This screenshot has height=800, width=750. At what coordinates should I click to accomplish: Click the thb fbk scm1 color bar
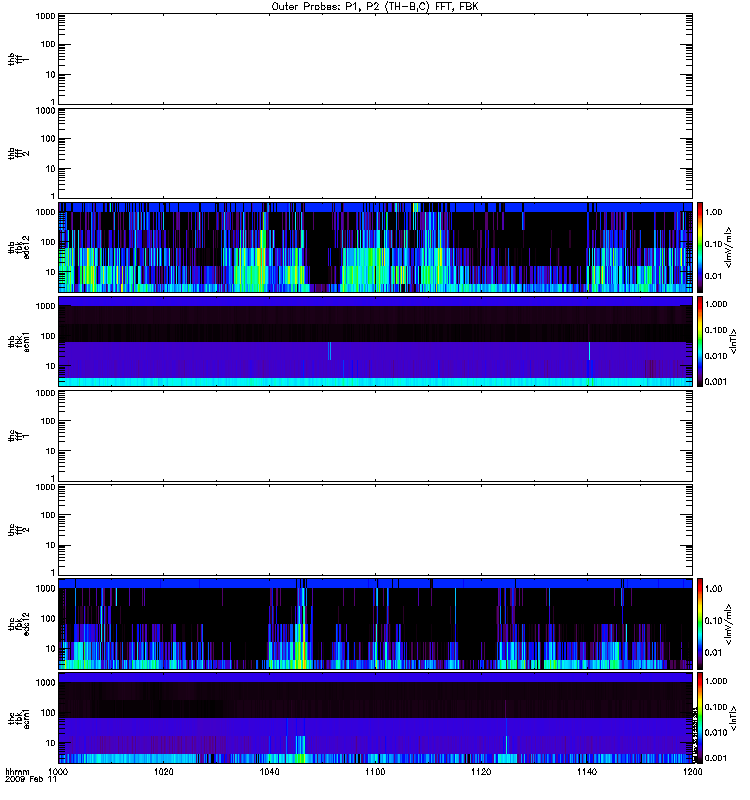(x=700, y=341)
